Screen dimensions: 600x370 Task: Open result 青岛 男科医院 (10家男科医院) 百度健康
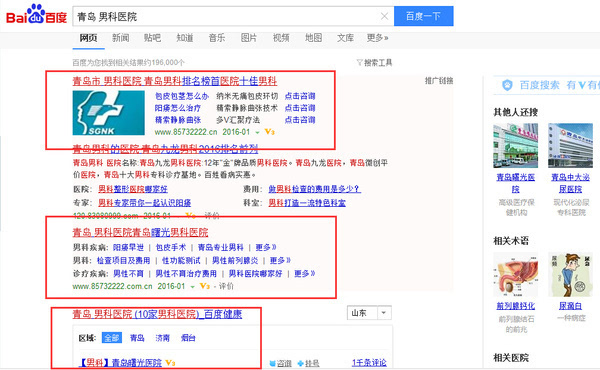157,315
